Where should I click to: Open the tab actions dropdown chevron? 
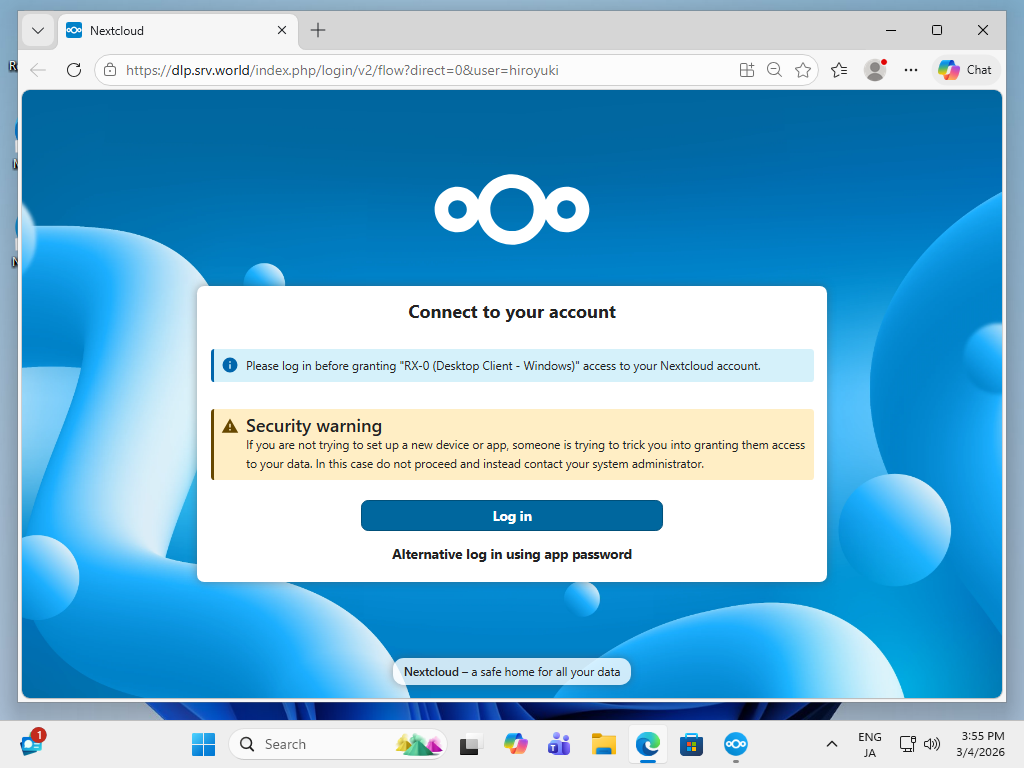coord(38,31)
